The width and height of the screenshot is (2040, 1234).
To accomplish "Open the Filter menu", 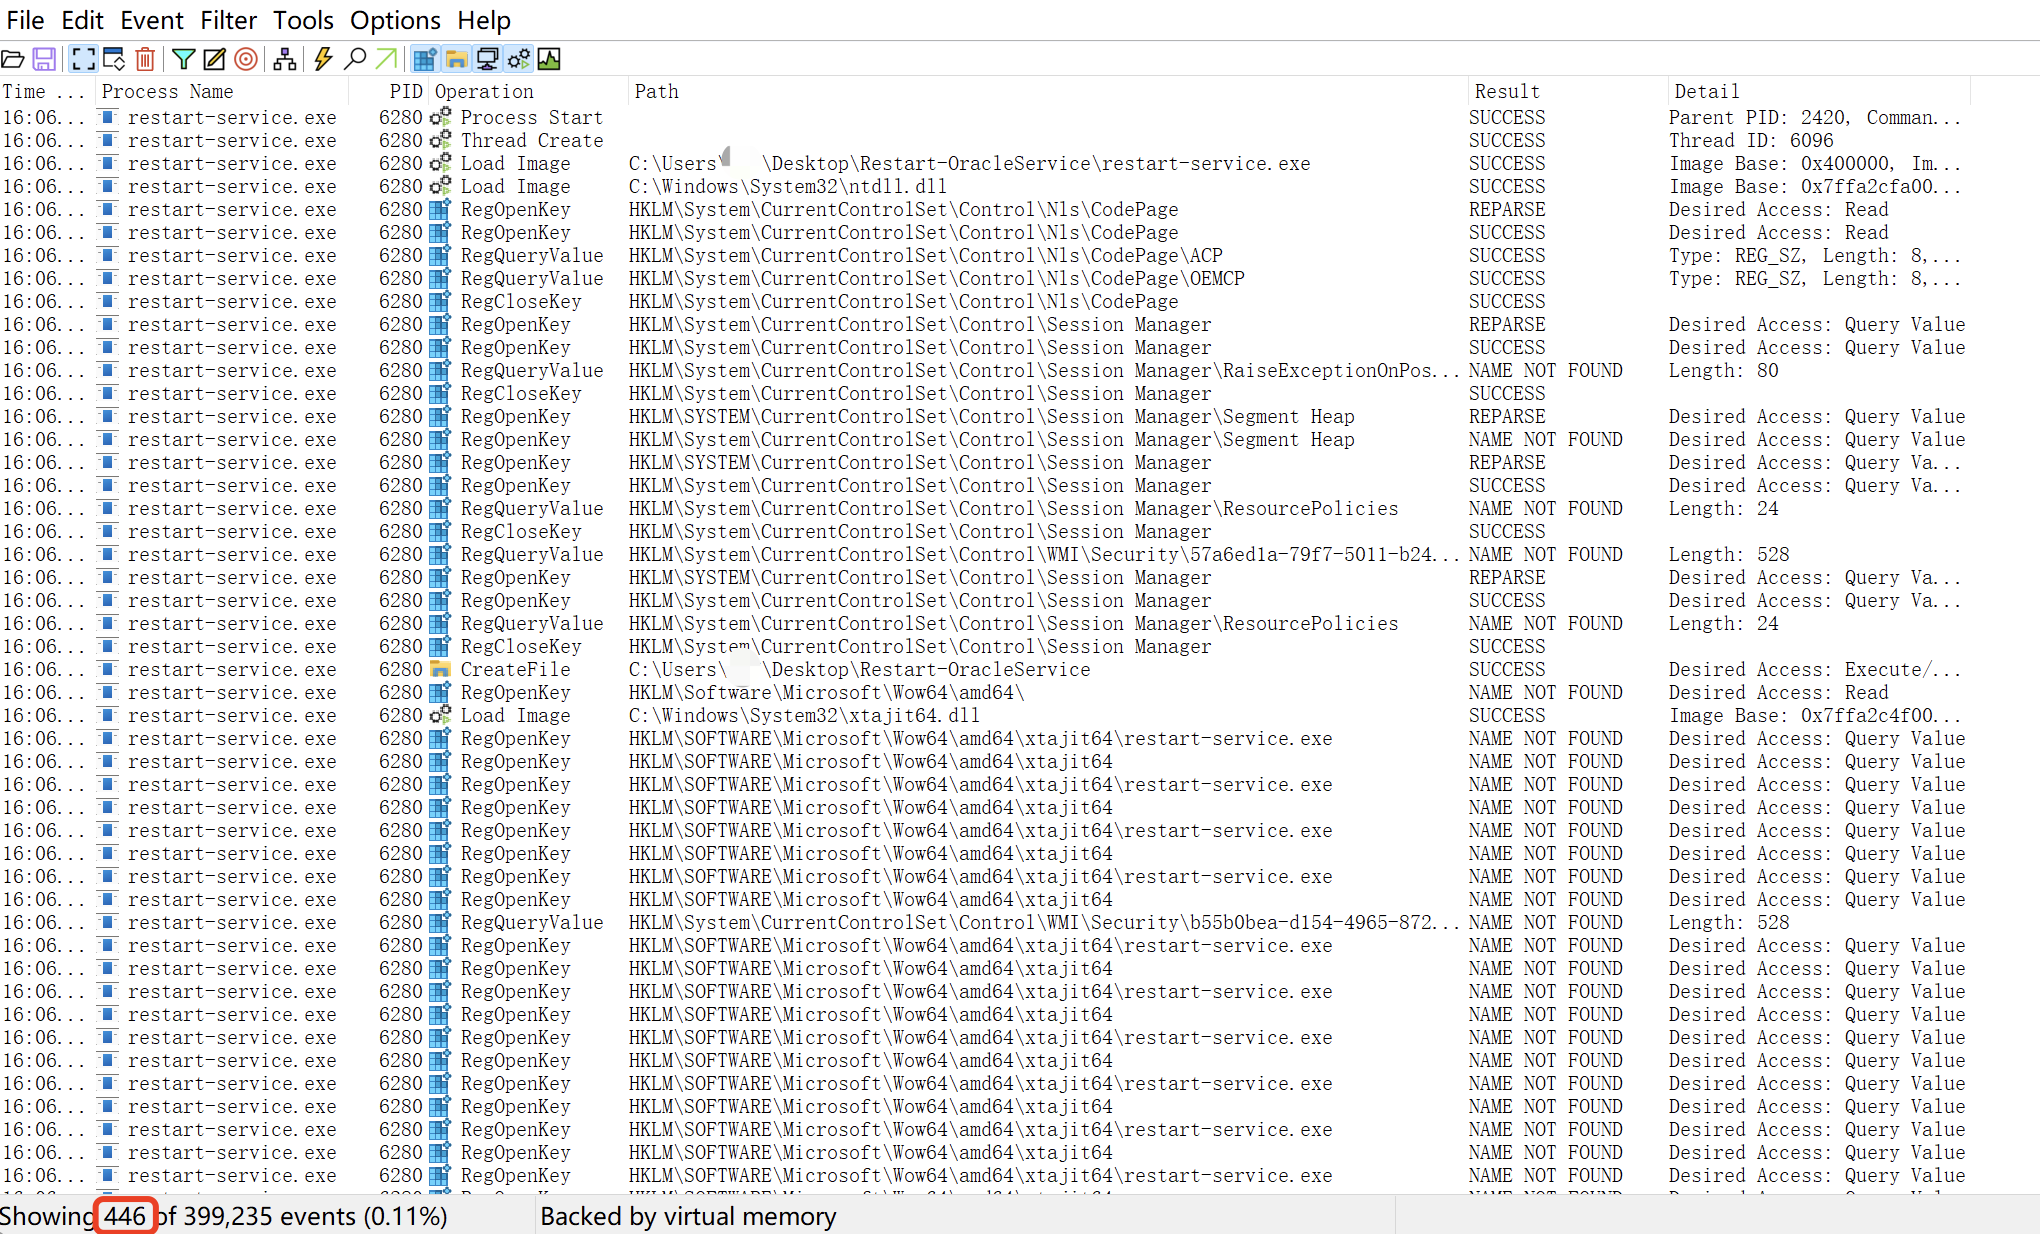I will coord(228,20).
